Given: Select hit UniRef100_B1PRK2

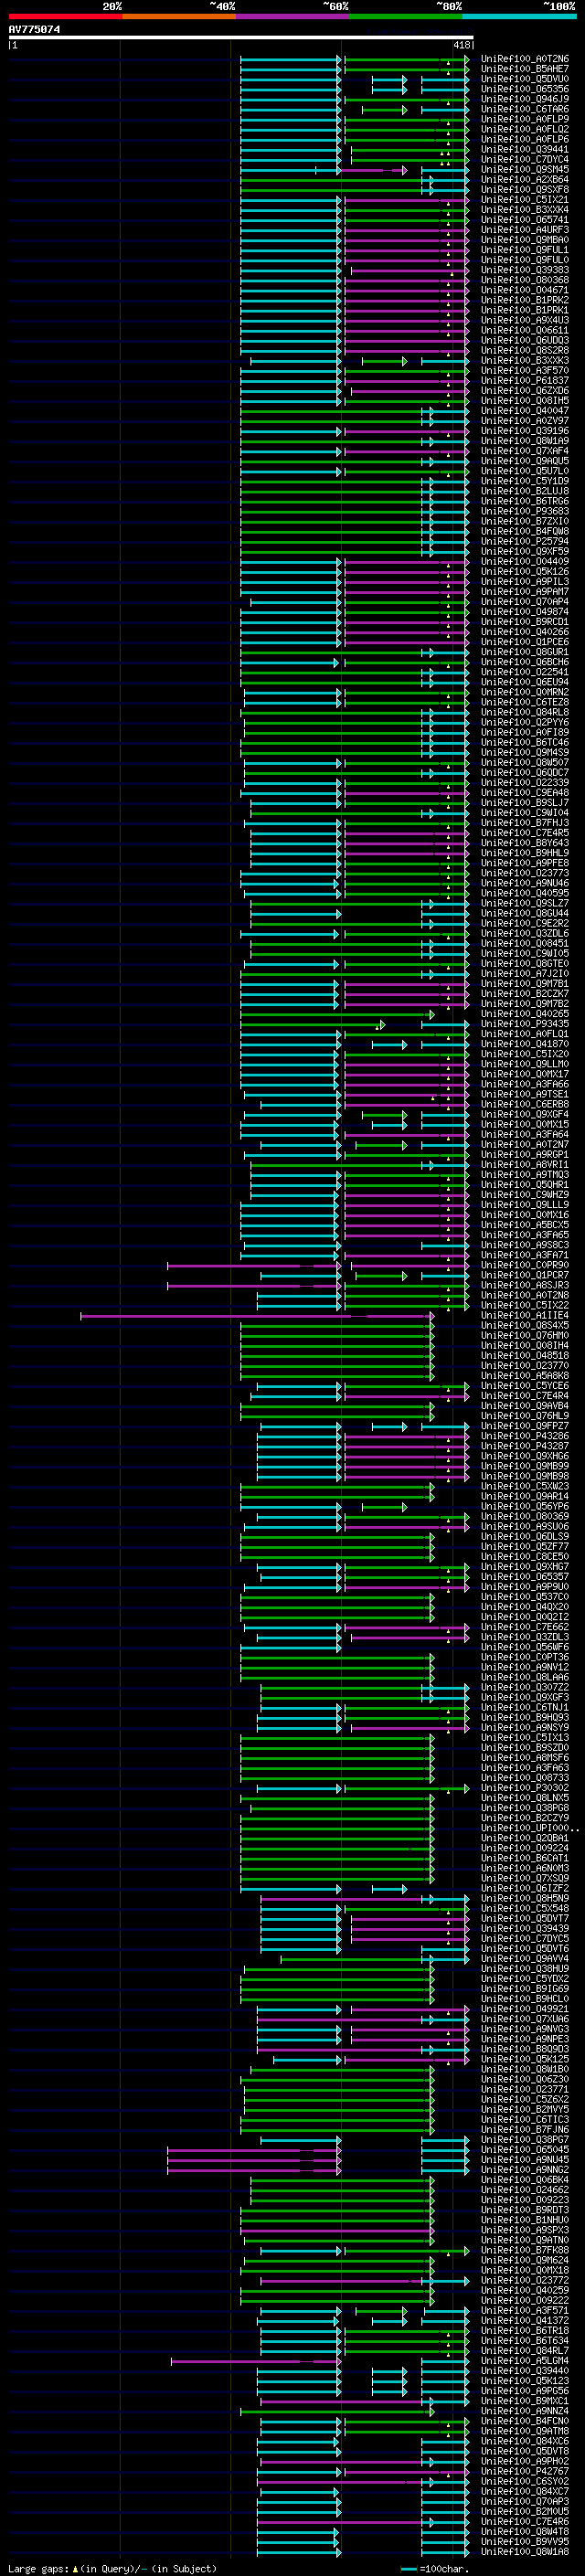Looking at the screenshot, I should point(525,300).
